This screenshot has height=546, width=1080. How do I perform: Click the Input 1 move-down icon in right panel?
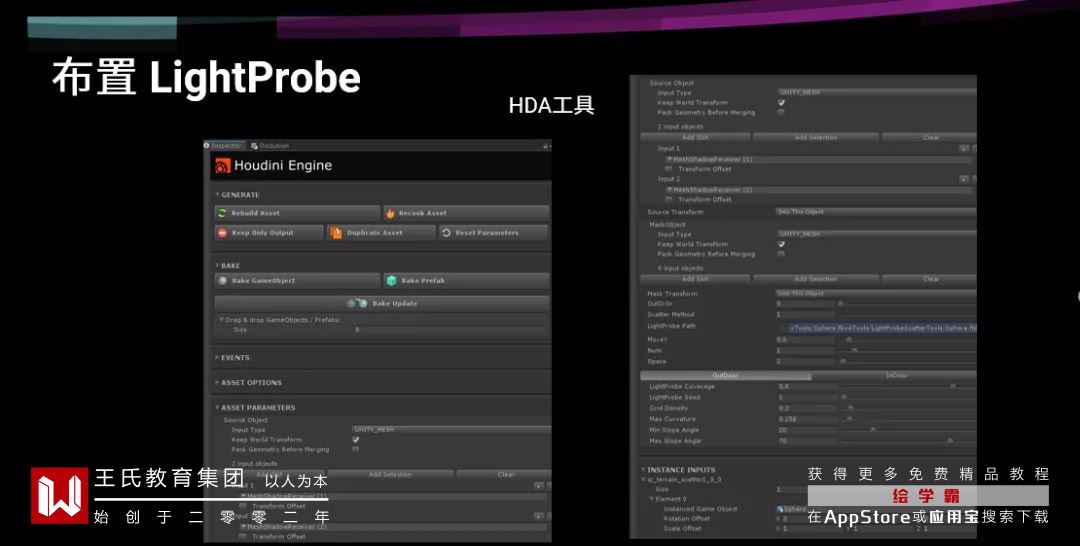[964, 149]
